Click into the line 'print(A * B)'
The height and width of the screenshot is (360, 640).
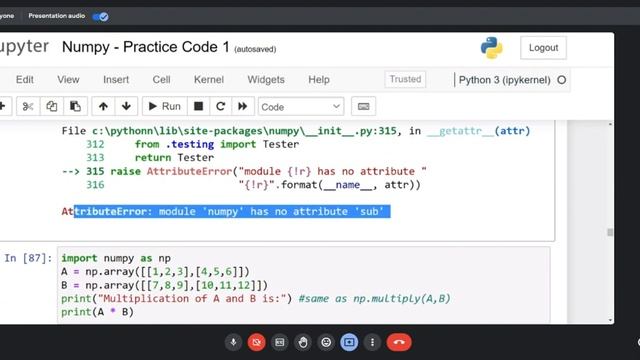(x=97, y=312)
